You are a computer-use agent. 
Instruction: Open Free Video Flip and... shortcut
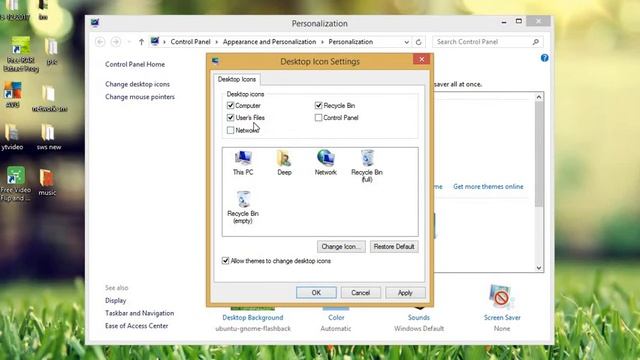16,184
